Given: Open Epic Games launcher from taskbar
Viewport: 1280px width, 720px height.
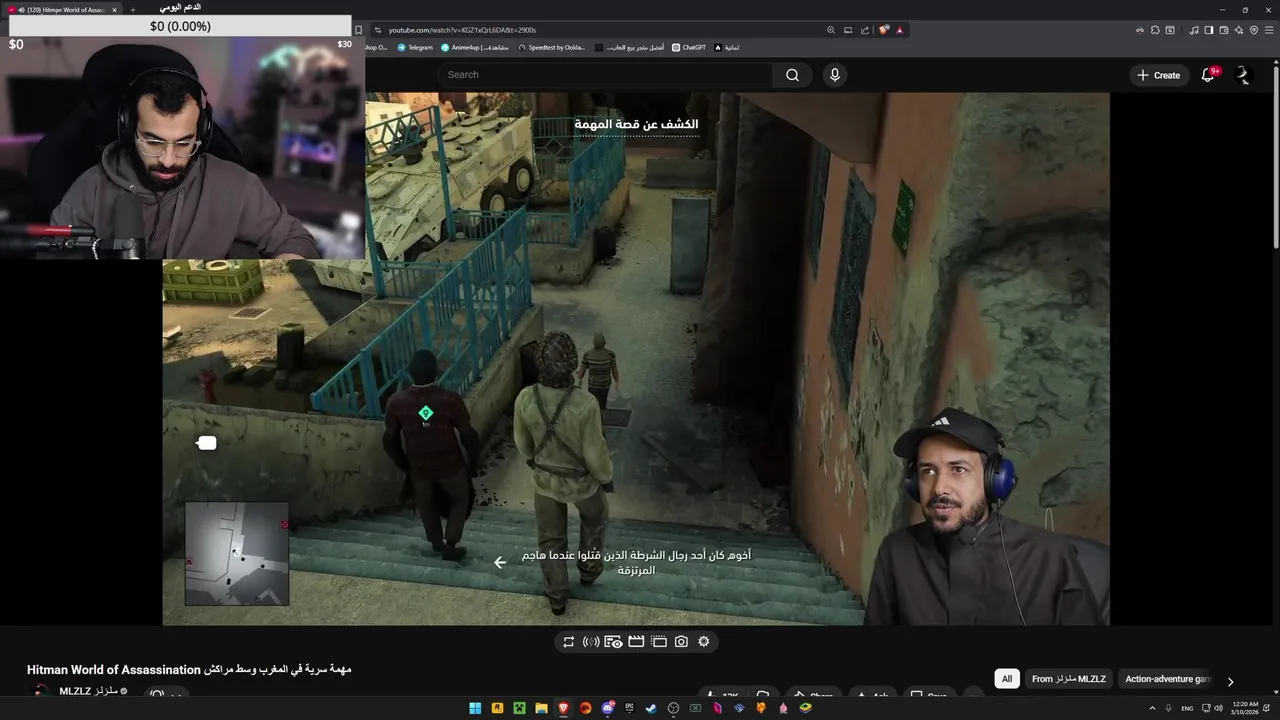Looking at the screenshot, I should click(x=630, y=708).
